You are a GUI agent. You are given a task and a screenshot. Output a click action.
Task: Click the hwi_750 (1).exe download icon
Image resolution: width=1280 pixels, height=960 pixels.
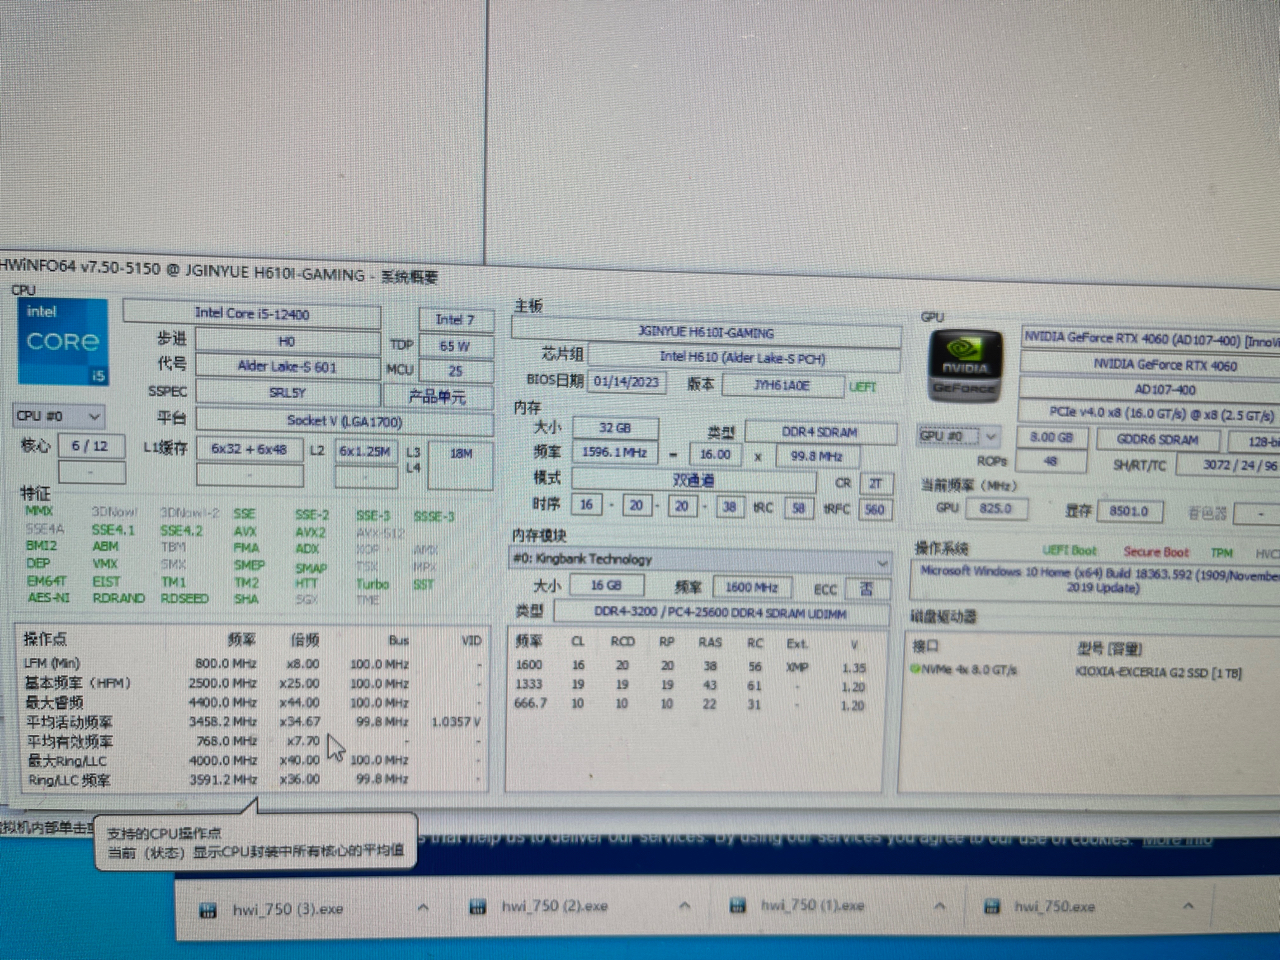(738, 905)
